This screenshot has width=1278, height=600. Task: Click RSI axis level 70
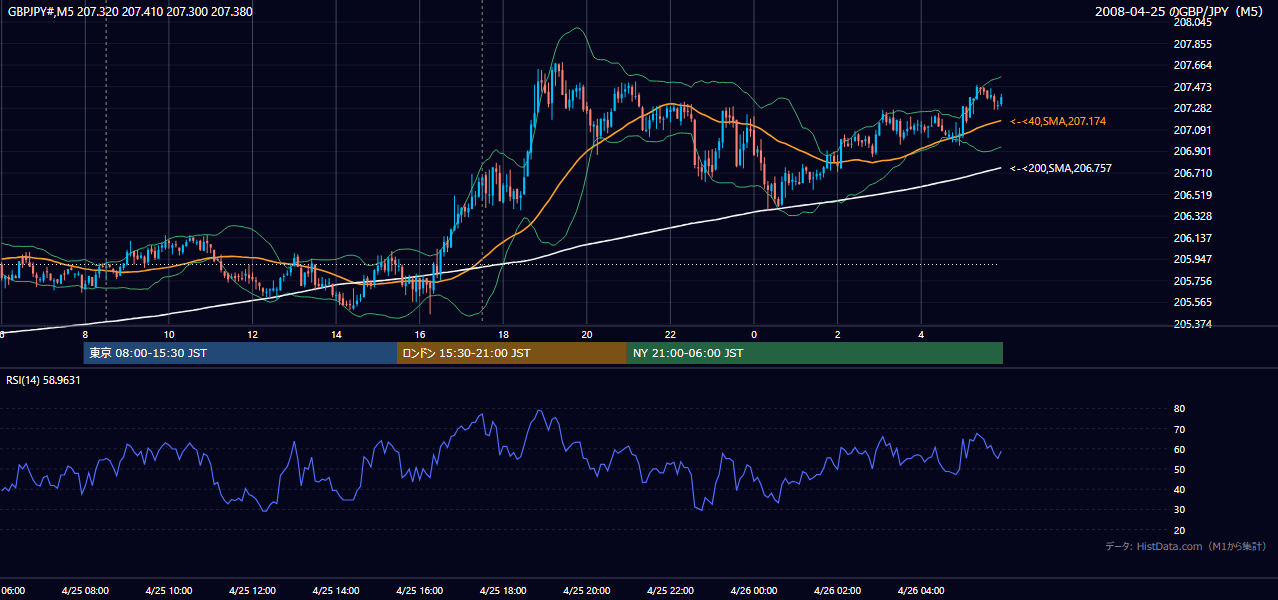(x=1179, y=429)
